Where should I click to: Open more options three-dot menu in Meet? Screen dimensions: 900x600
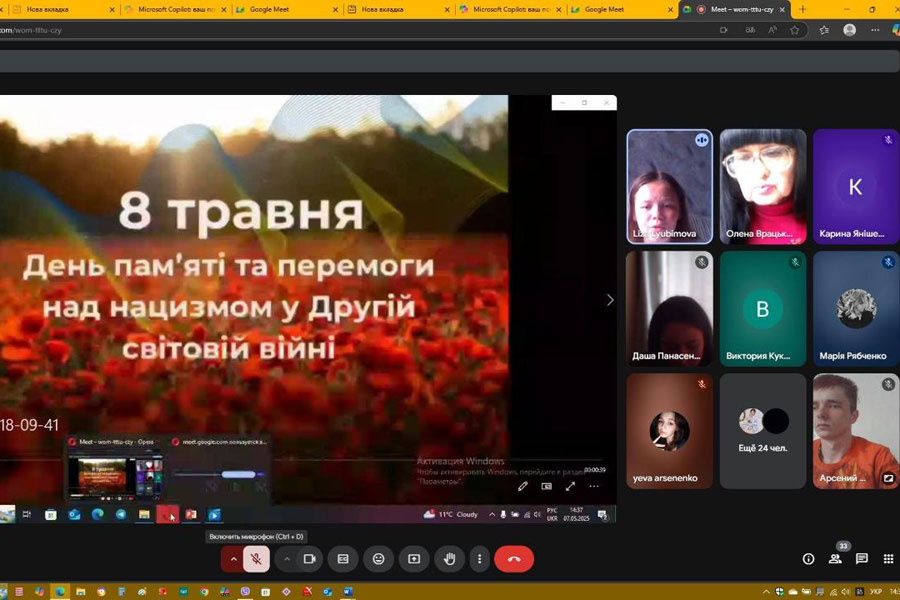click(479, 559)
